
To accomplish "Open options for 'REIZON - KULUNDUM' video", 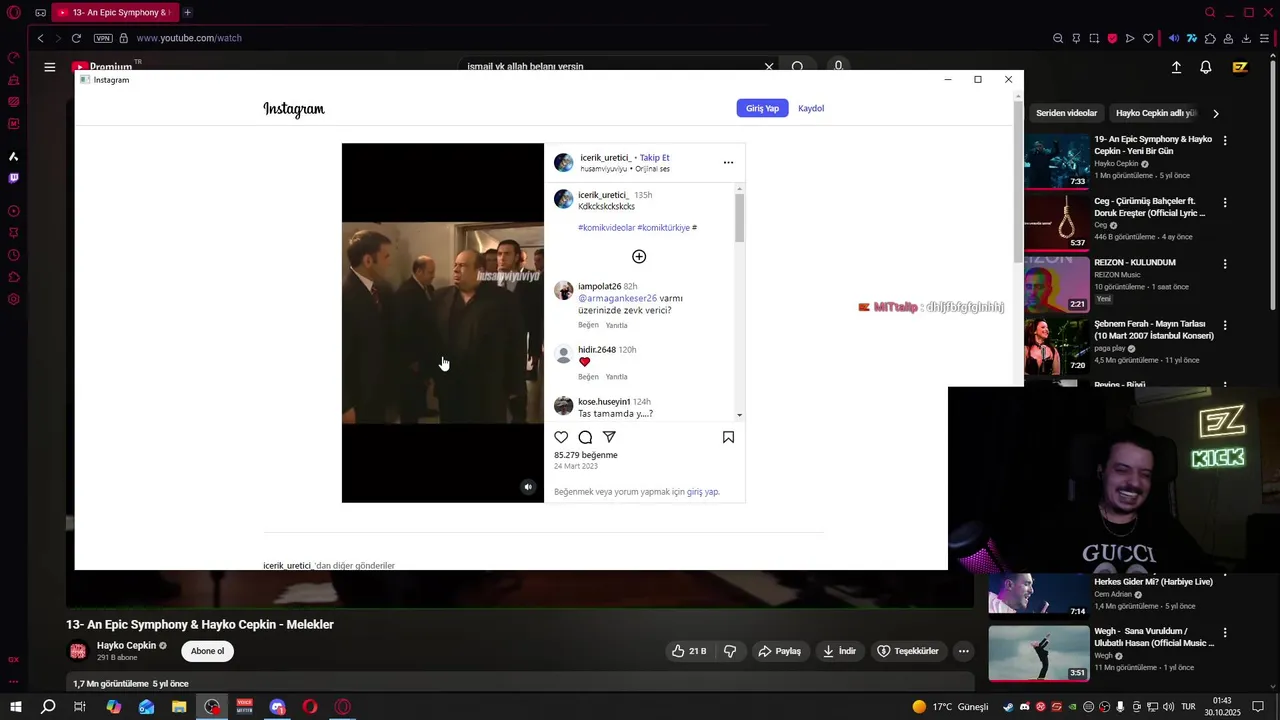I will 1225,265.
